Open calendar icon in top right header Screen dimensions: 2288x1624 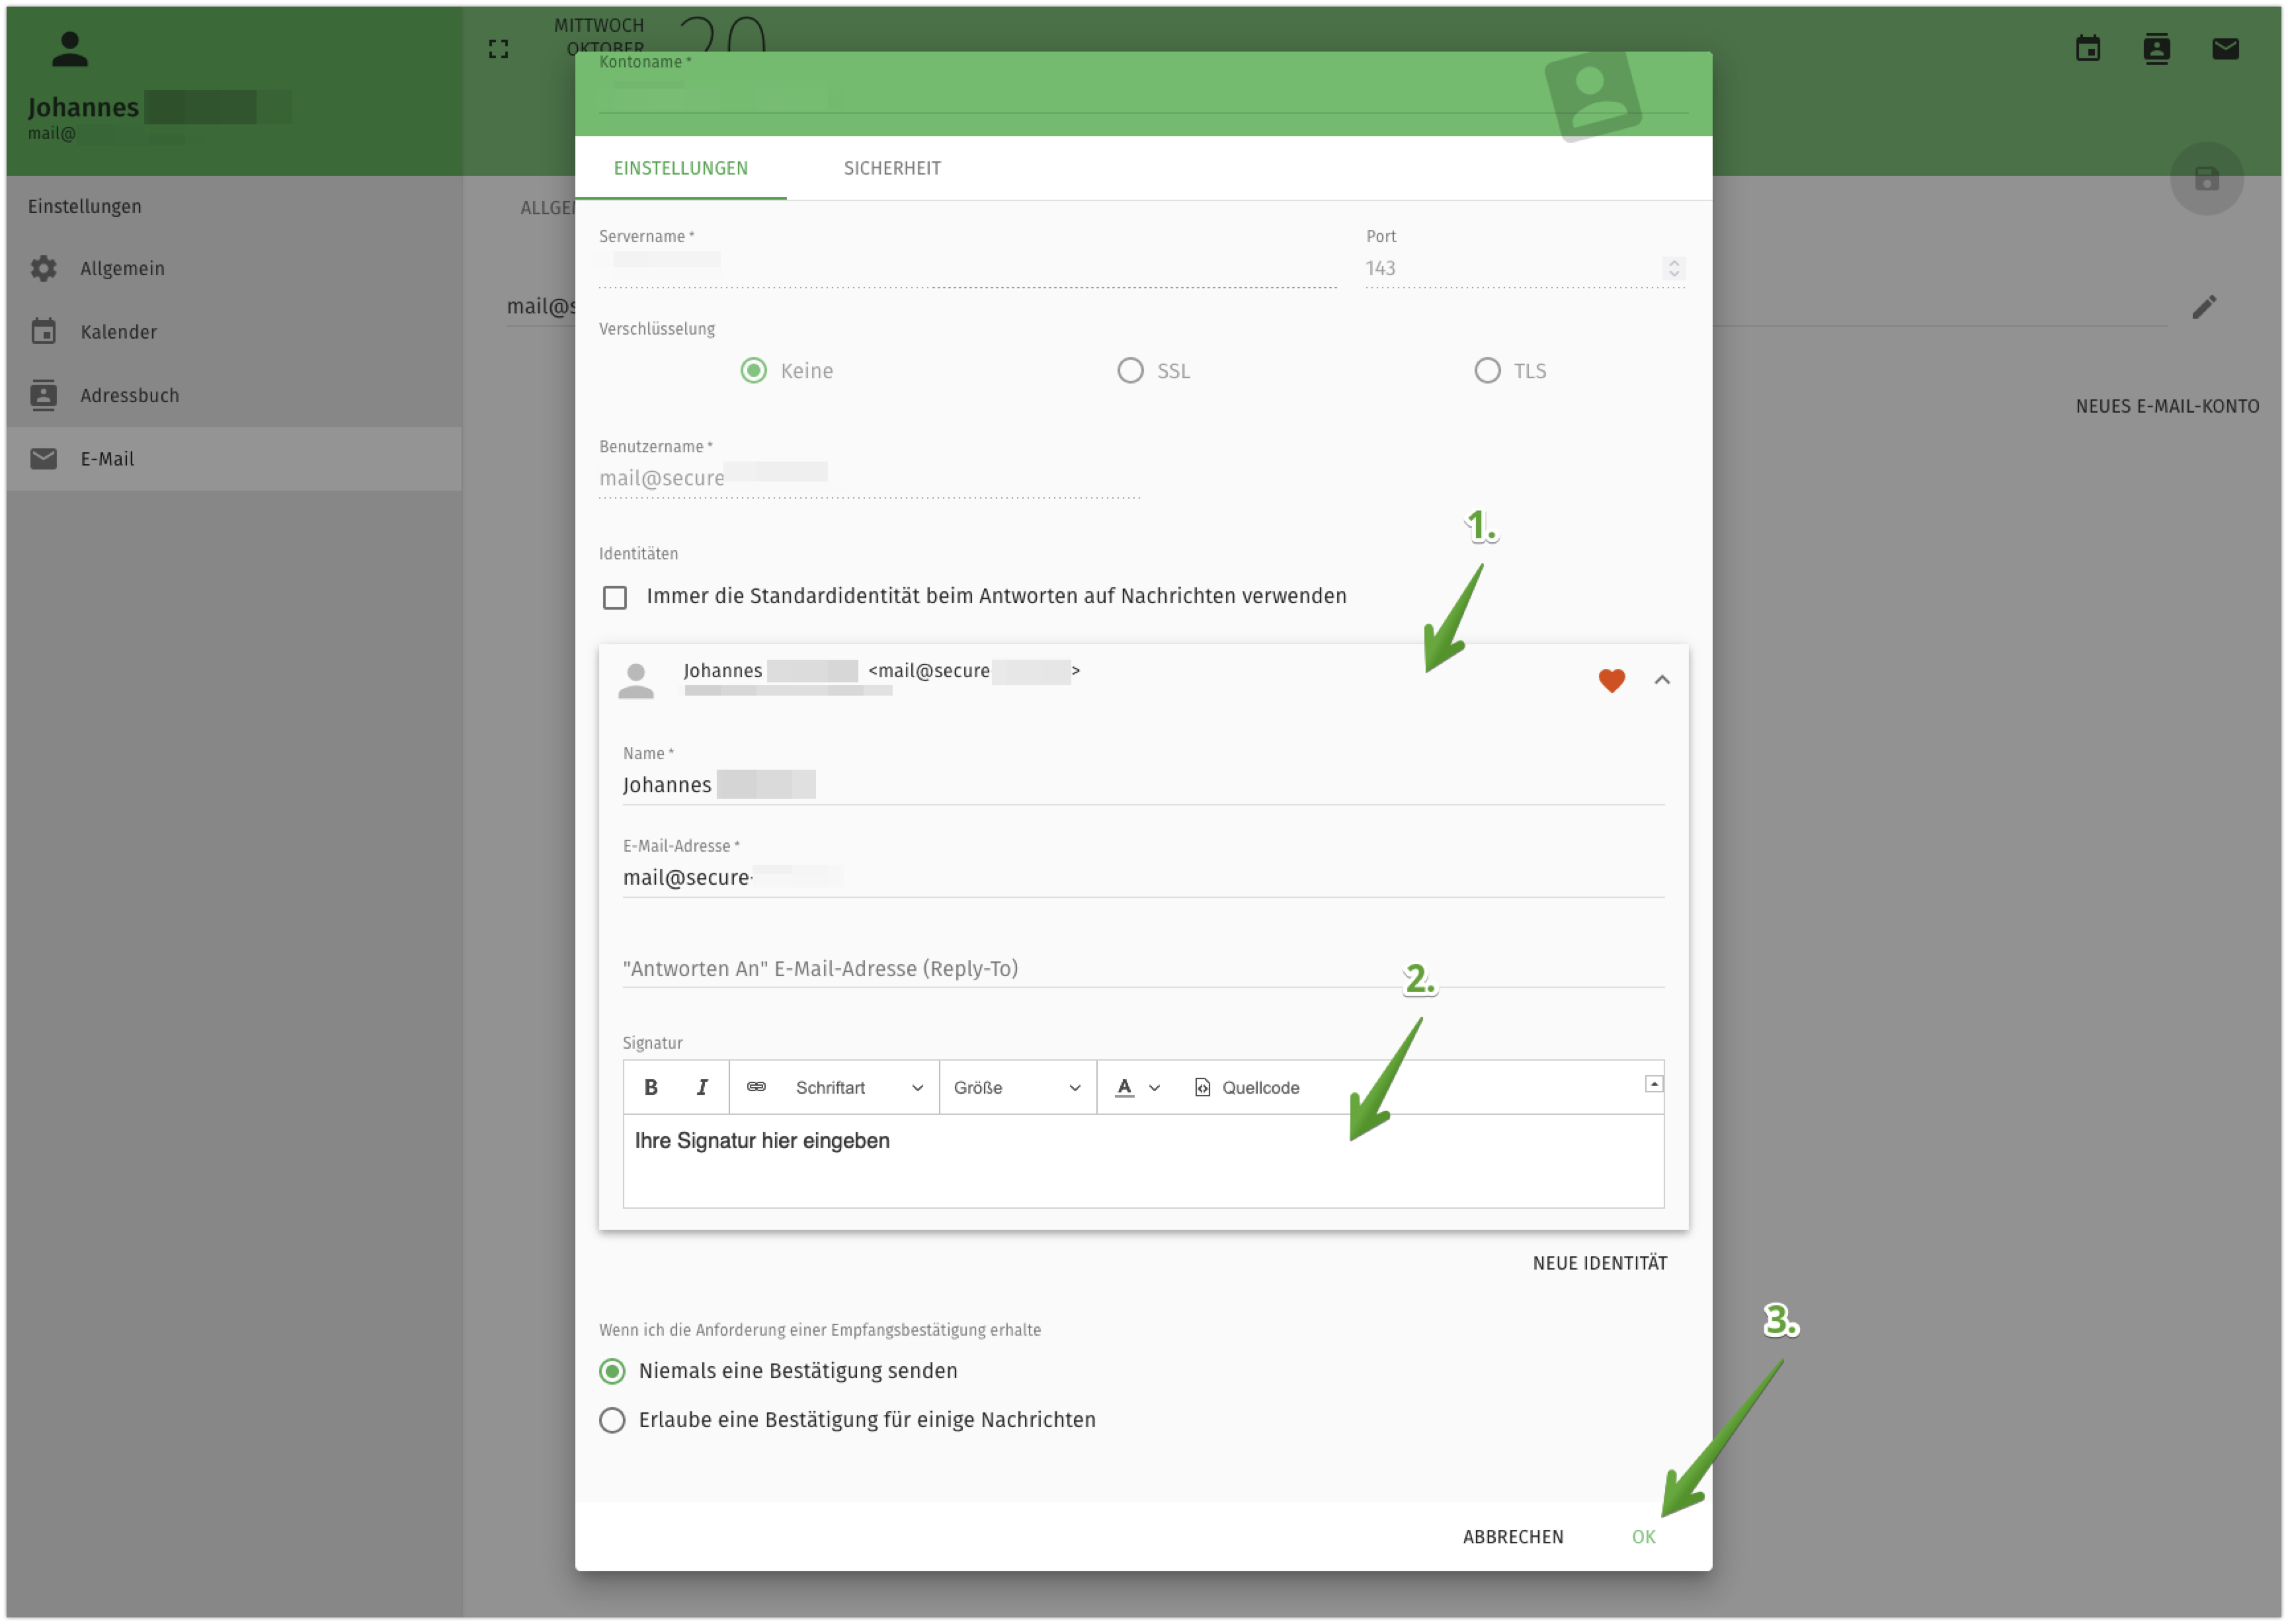pyautogui.click(x=2087, y=48)
